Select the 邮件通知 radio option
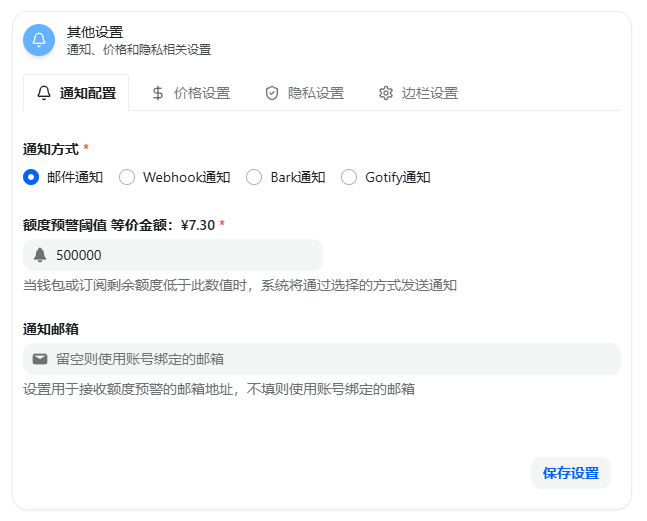This screenshot has height=521, width=647. click(31, 177)
